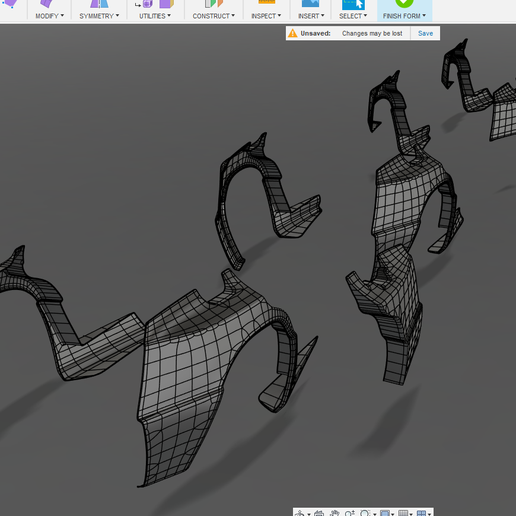Open the Grid and Snaps settings icon
This screenshot has width=516, height=516.
[x=404, y=513]
